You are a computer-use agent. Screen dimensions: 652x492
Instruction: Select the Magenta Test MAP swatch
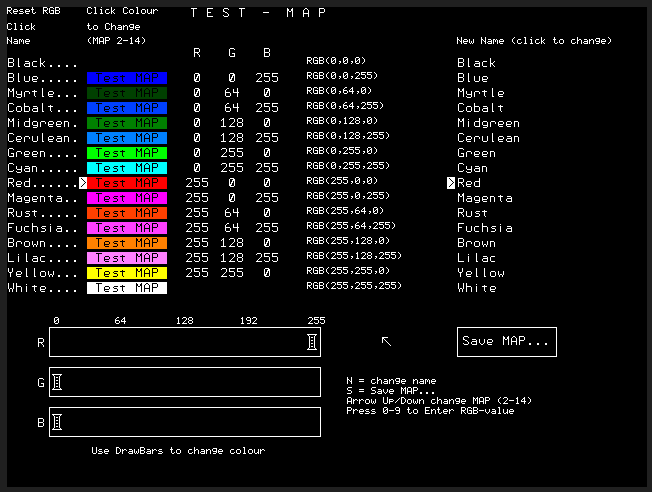coord(127,198)
